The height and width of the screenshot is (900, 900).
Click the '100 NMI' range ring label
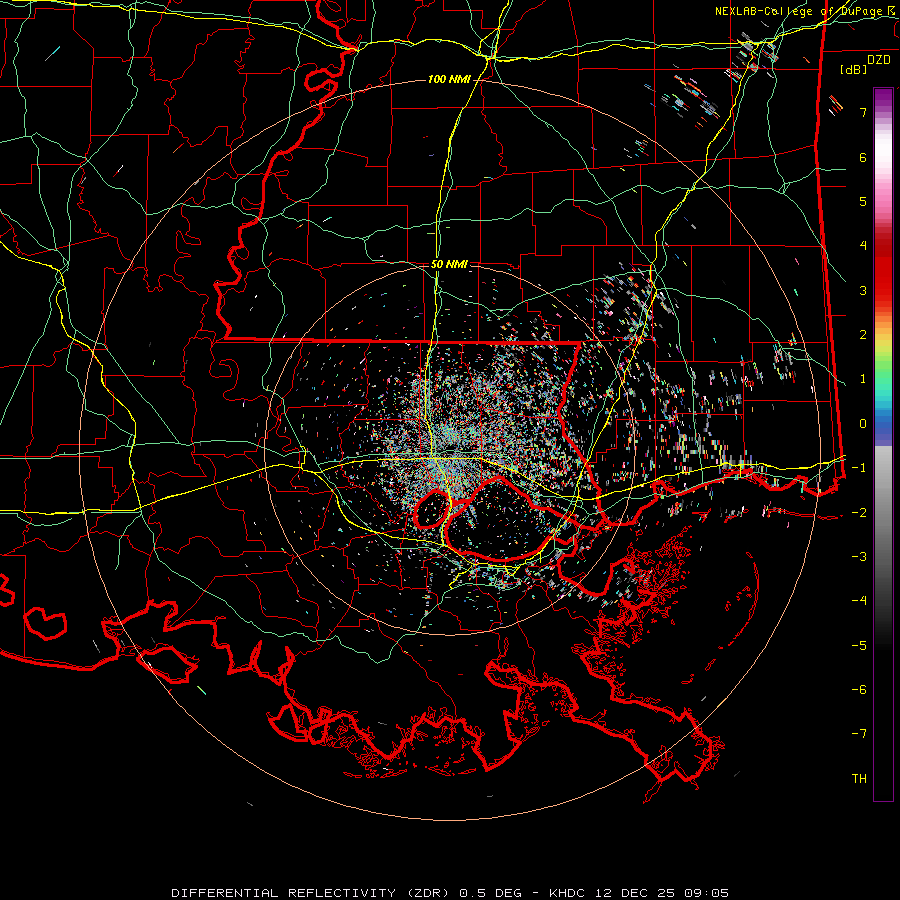449,79
